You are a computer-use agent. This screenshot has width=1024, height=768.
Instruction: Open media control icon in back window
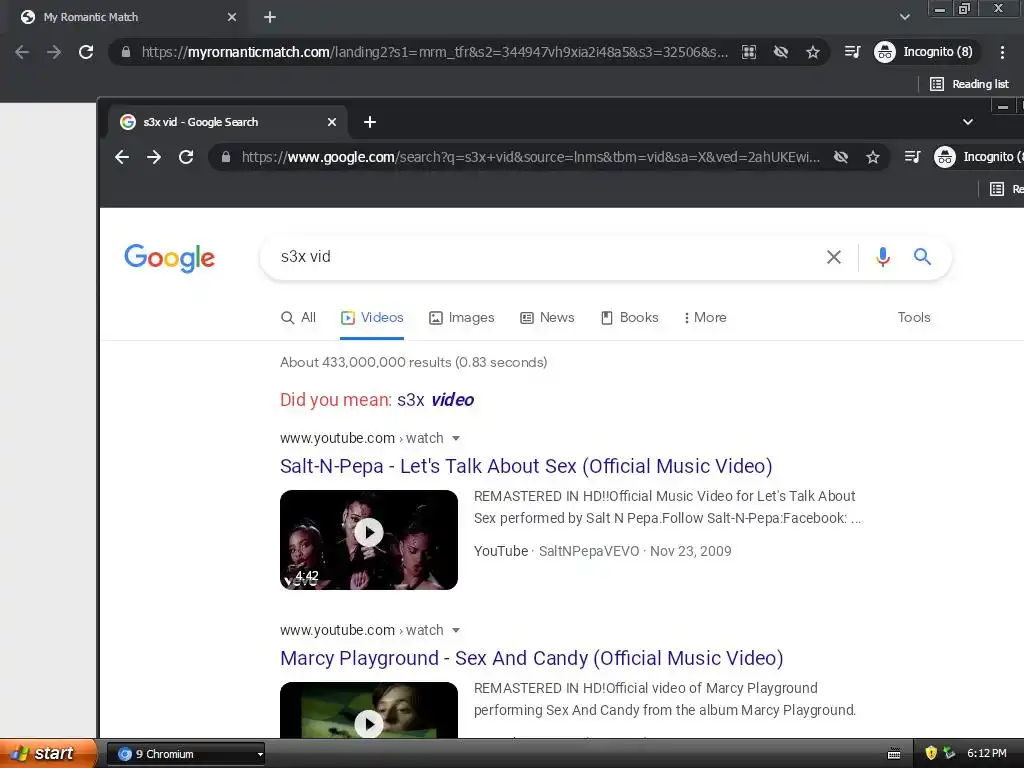tap(852, 52)
